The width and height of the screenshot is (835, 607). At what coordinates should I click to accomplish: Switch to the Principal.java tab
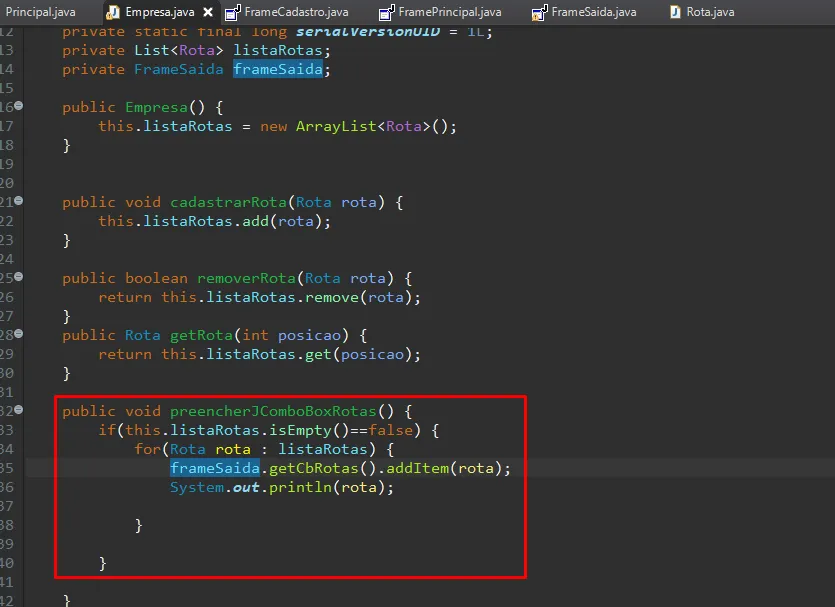40,12
